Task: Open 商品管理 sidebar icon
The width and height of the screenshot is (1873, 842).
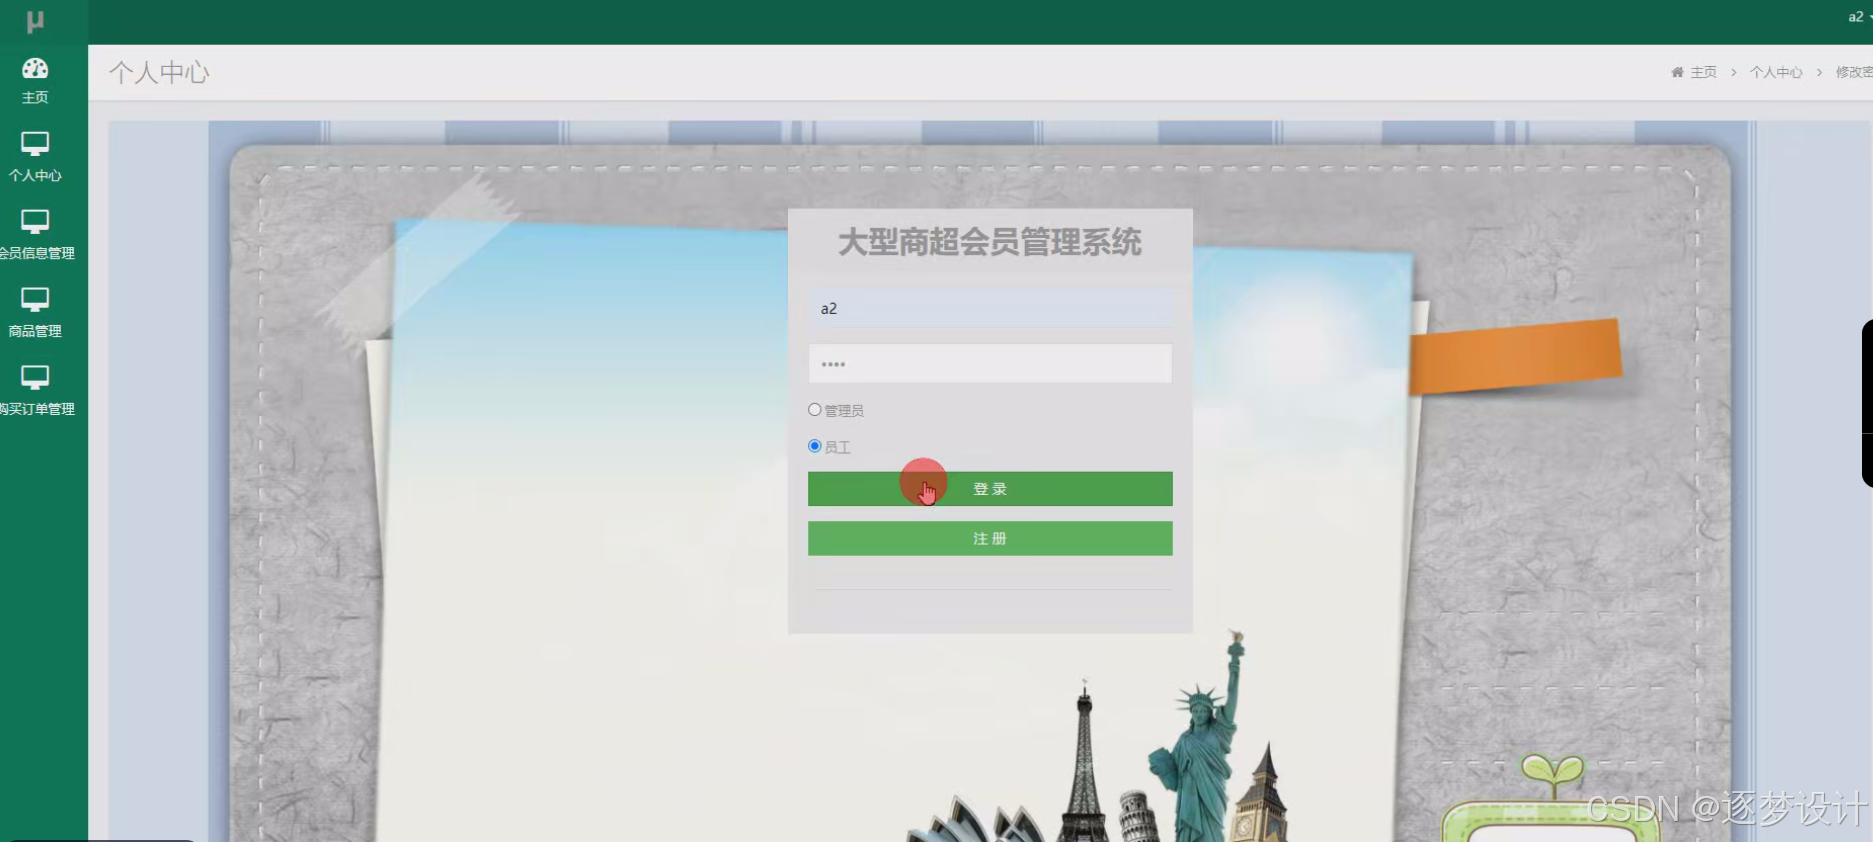Action: pyautogui.click(x=35, y=300)
